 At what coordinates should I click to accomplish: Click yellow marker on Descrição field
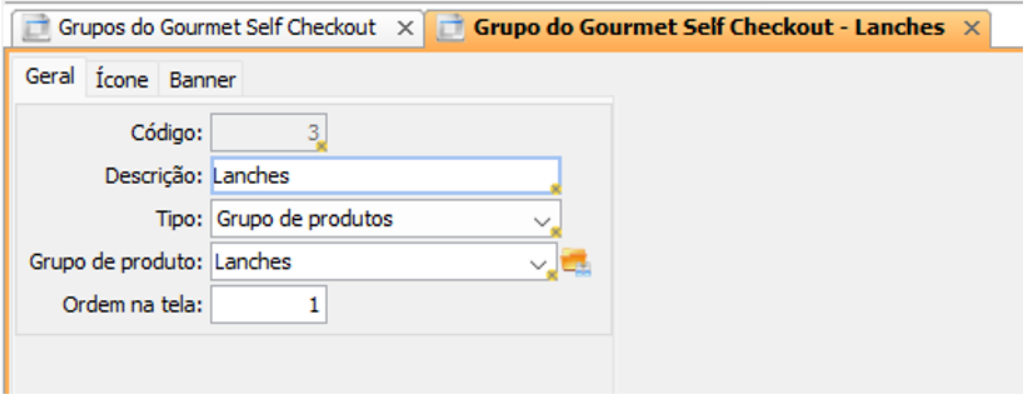click(555, 189)
